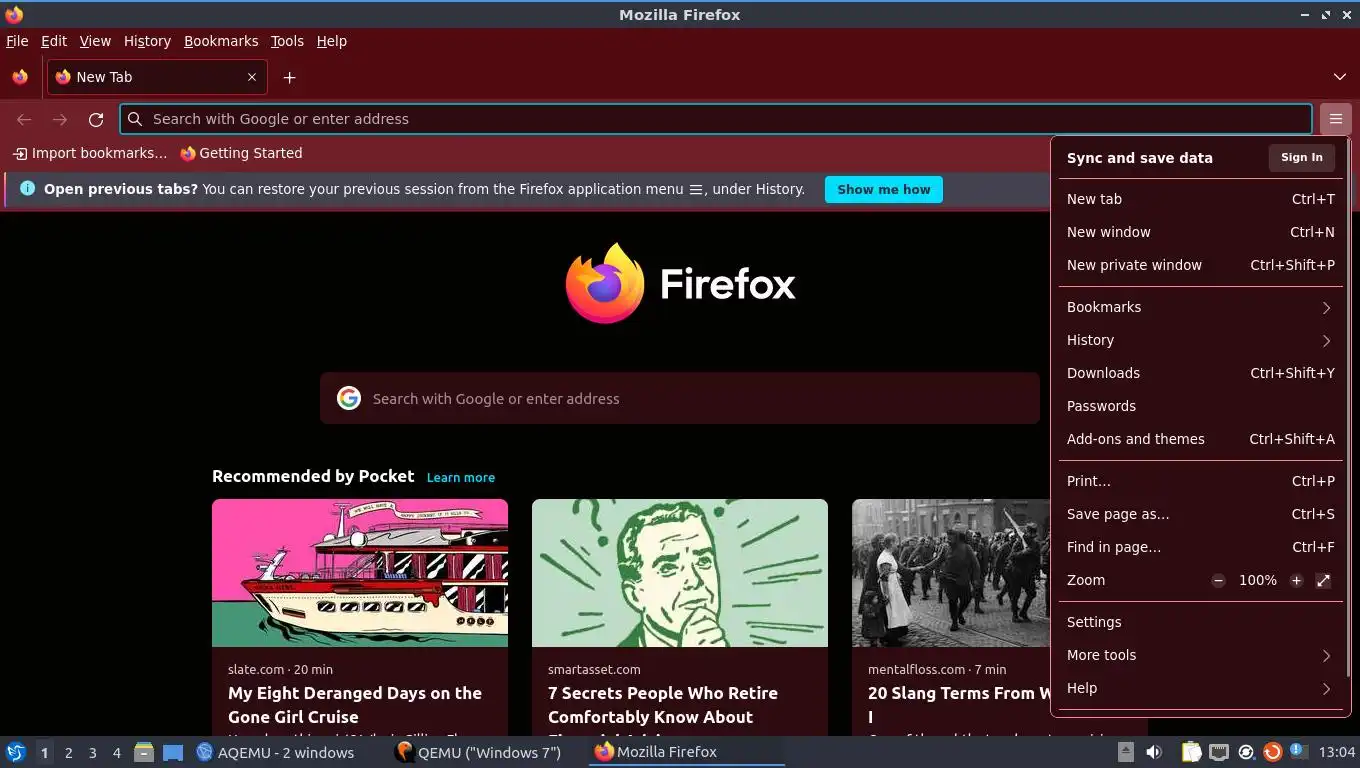Select New tab from the application menu
The height and width of the screenshot is (768, 1360).
1200,199
